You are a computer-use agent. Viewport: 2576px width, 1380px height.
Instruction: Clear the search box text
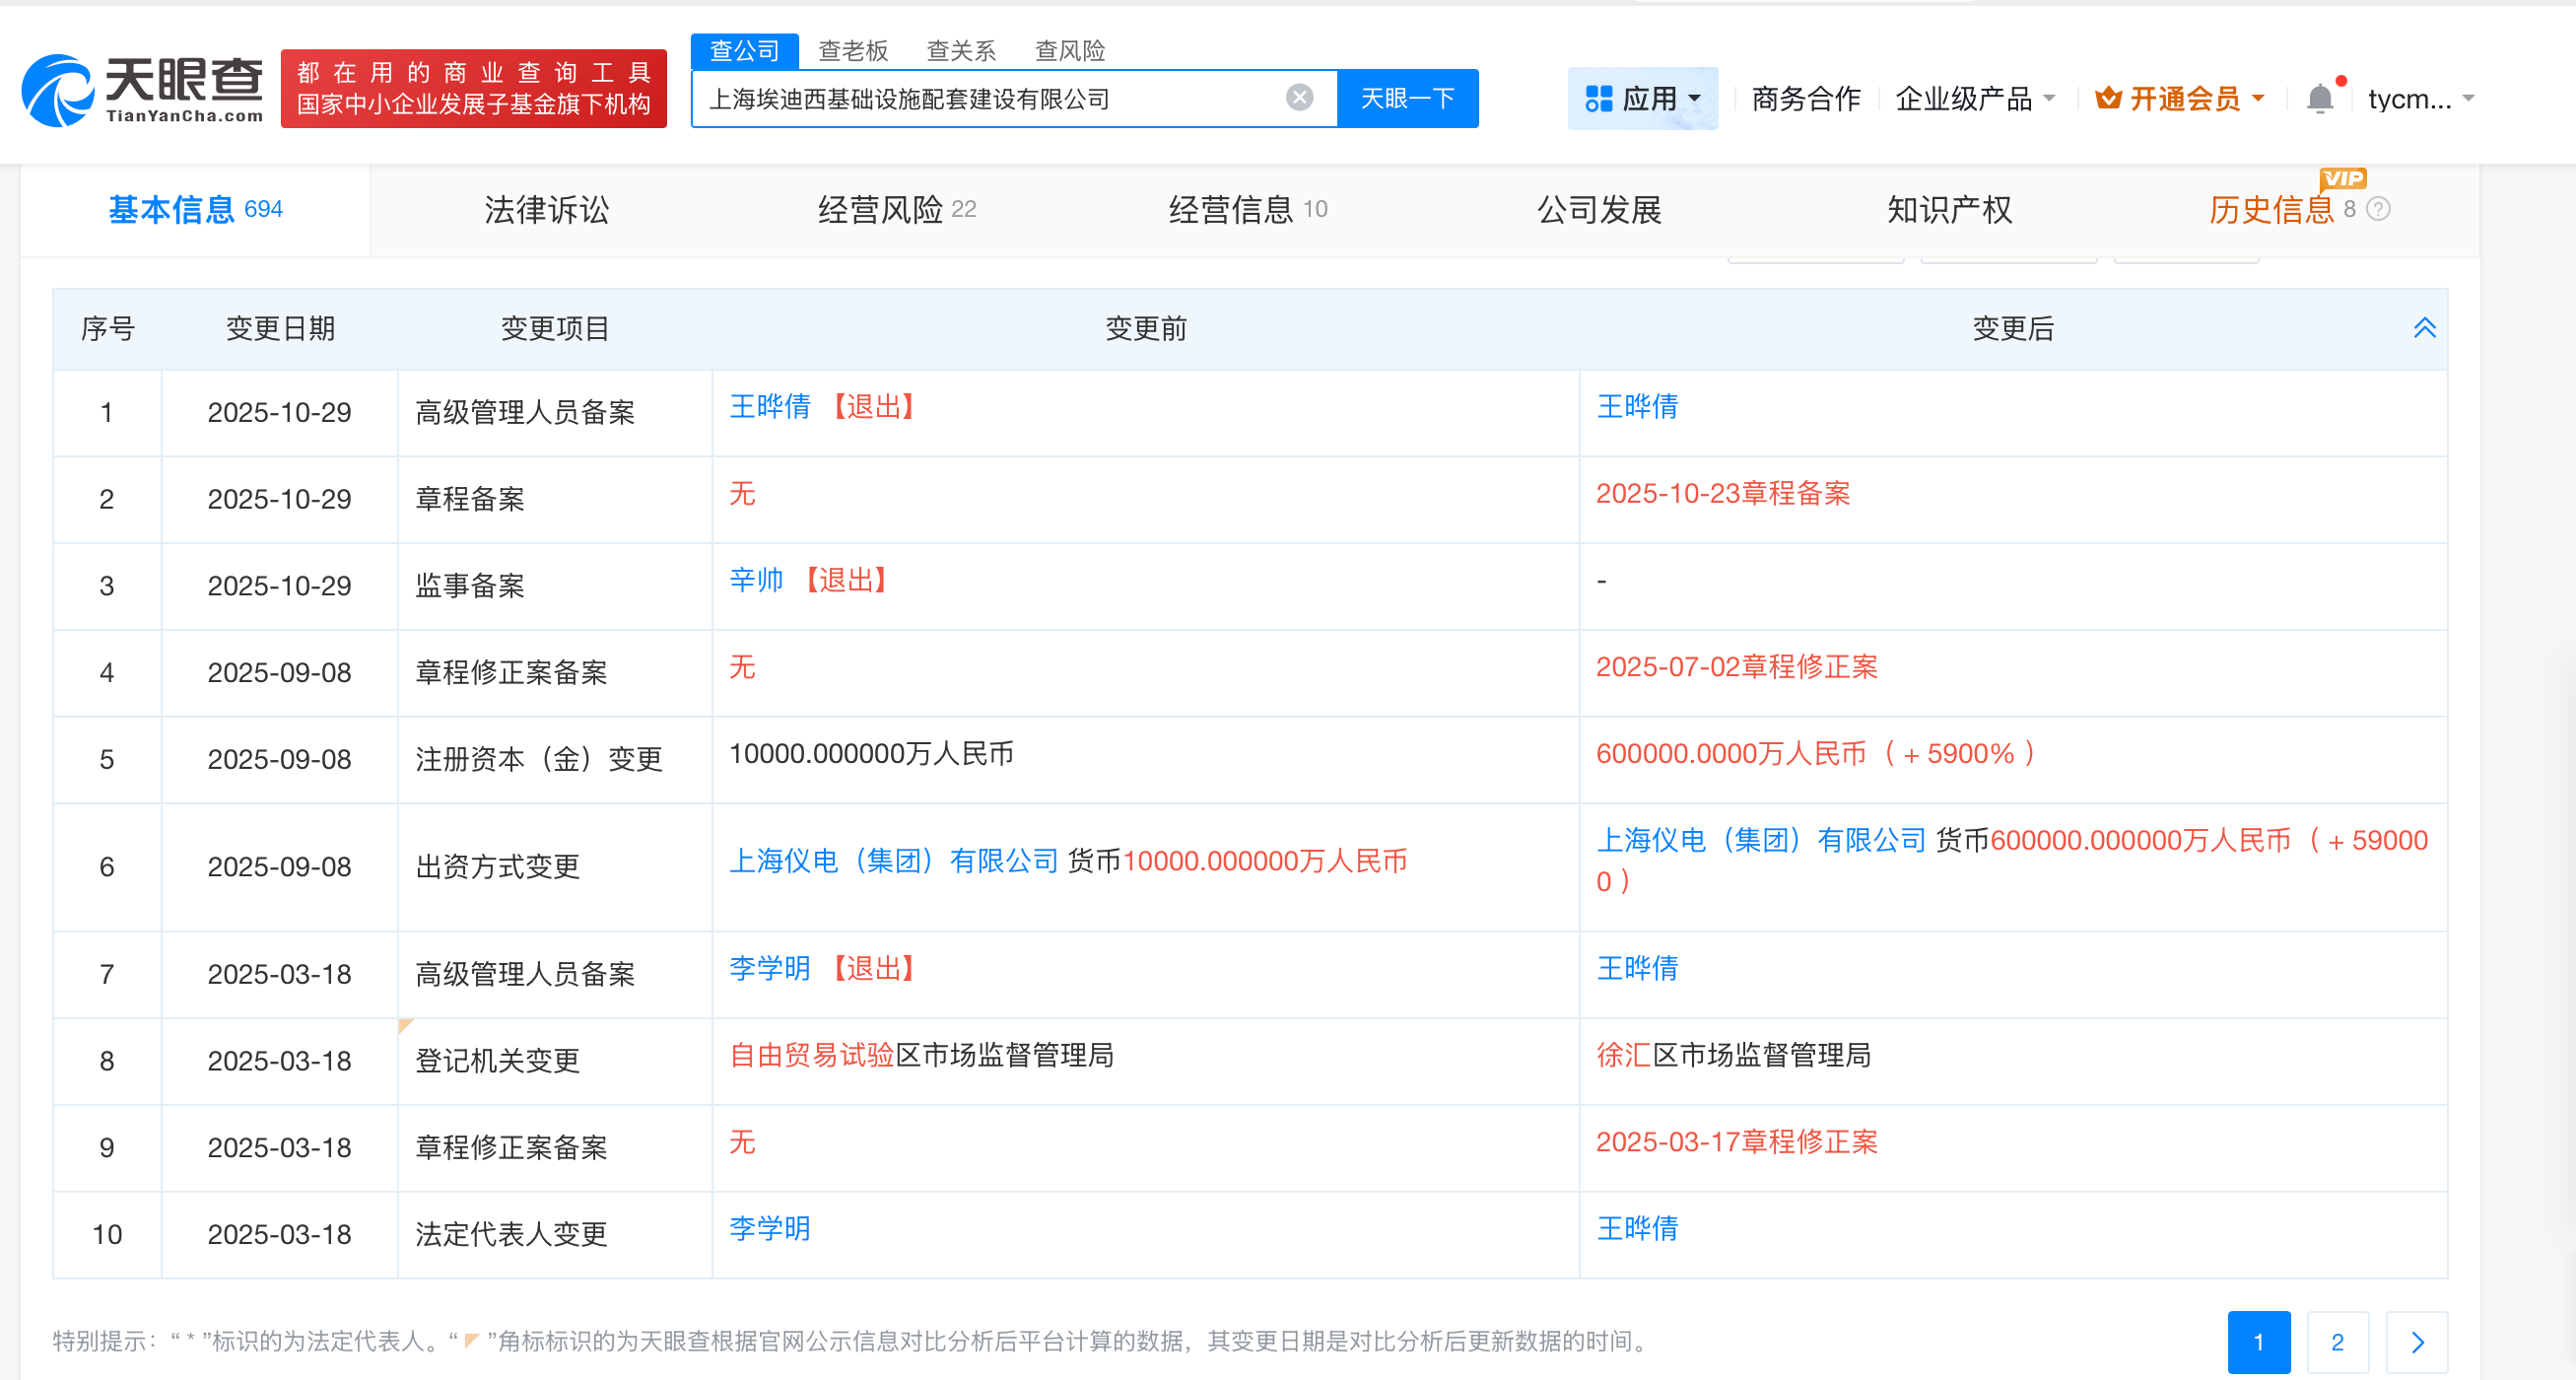[x=1298, y=97]
